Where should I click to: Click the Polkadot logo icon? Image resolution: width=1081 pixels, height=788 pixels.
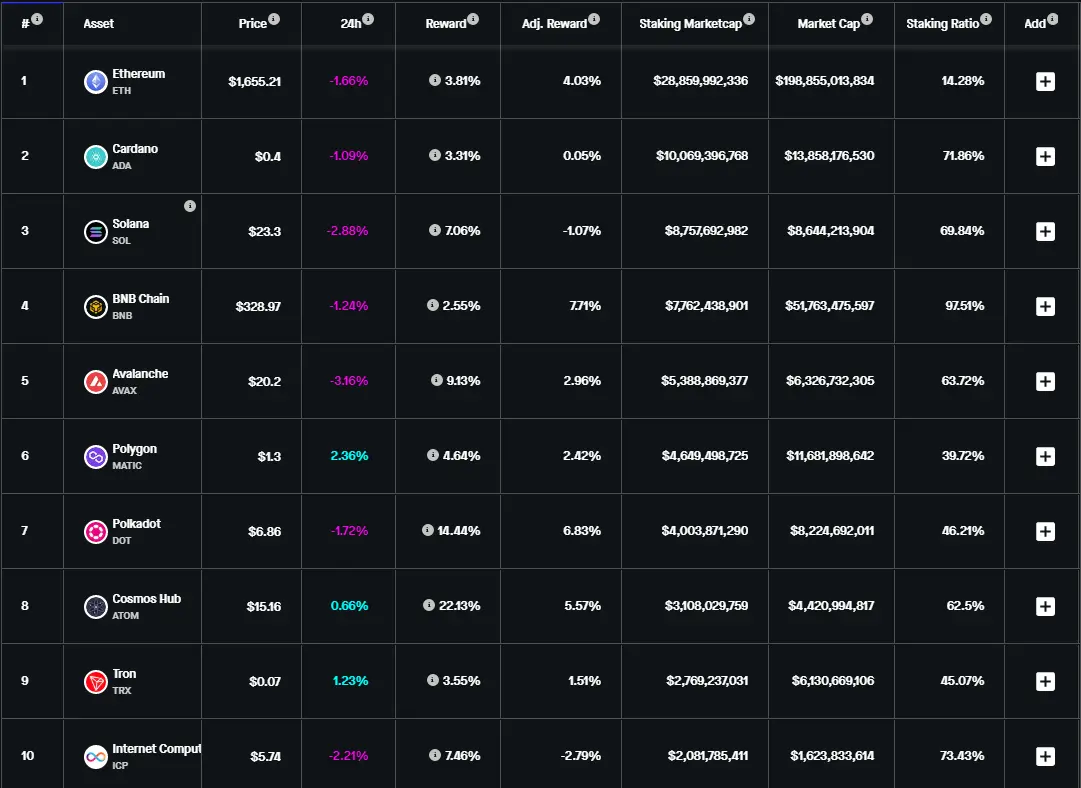pyautogui.click(x=96, y=532)
